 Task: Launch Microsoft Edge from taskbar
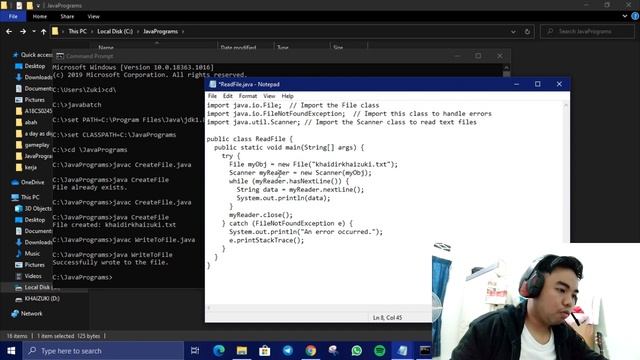219,351
